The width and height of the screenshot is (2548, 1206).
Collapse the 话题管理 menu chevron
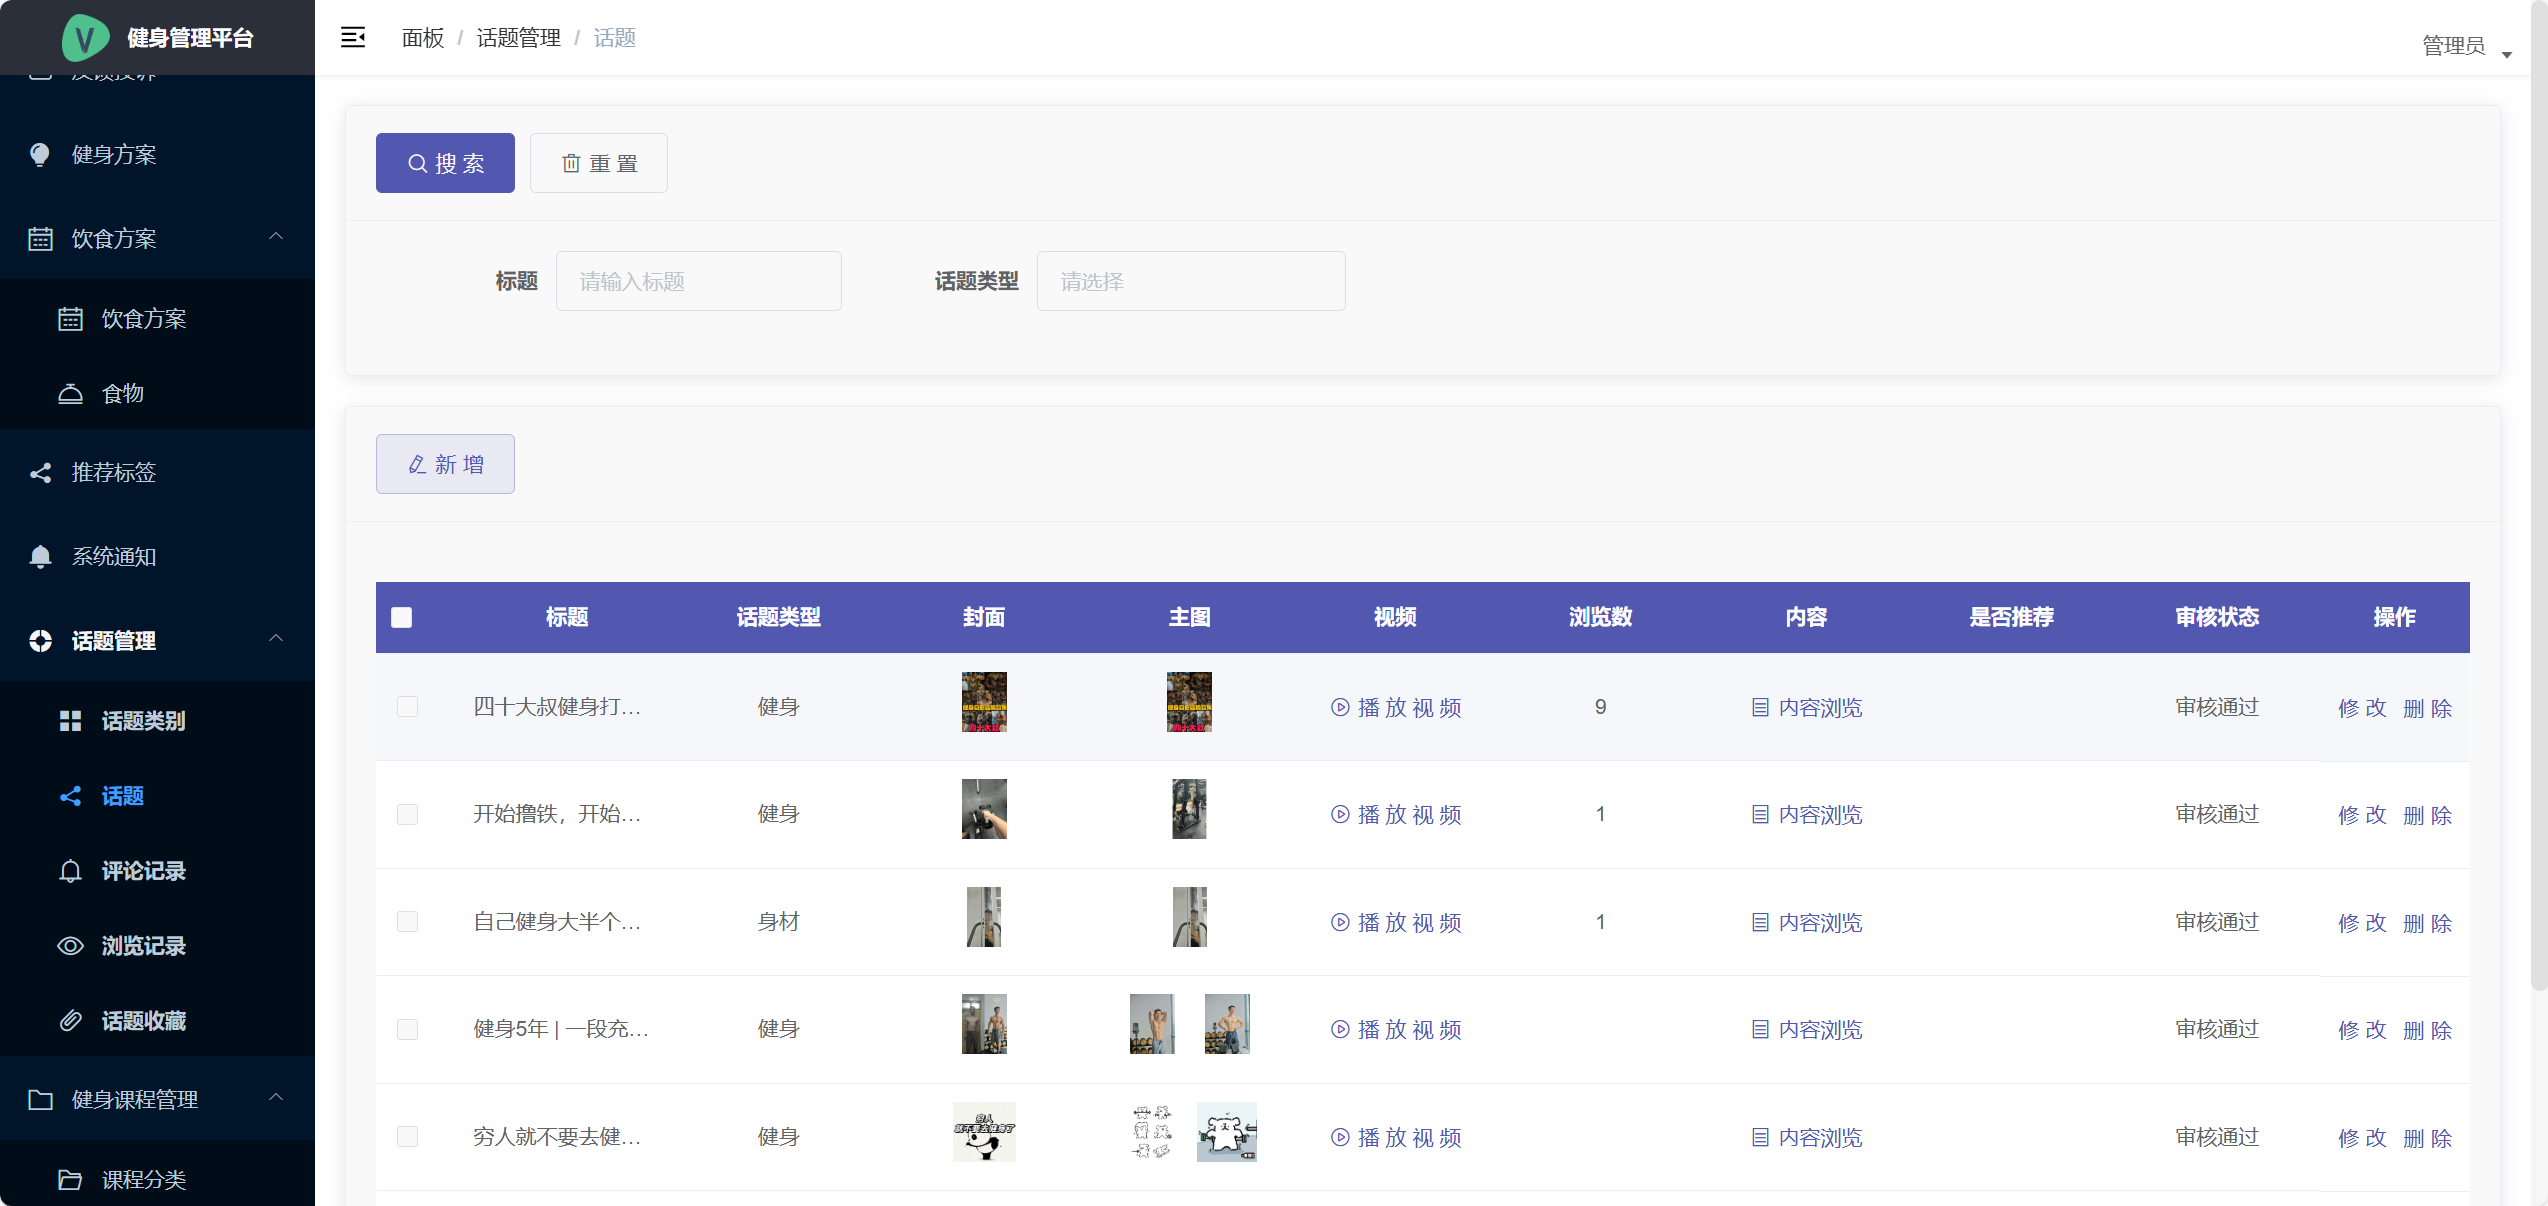click(277, 639)
